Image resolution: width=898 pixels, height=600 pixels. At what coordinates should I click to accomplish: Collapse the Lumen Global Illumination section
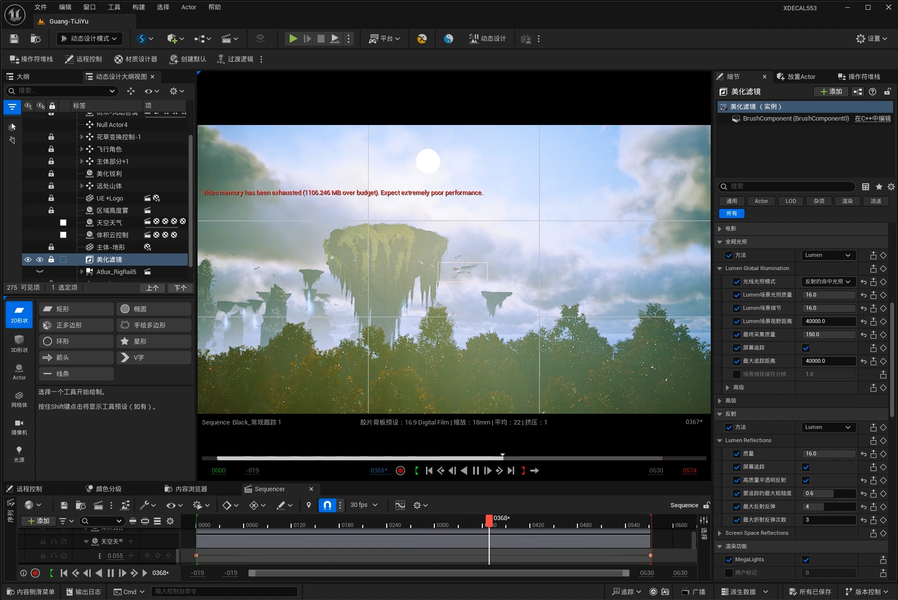coord(720,268)
